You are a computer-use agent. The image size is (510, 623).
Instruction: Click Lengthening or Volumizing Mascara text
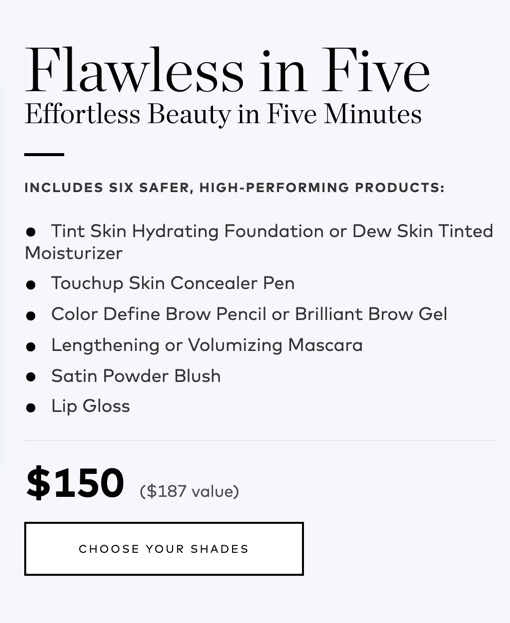[x=207, y=345]
